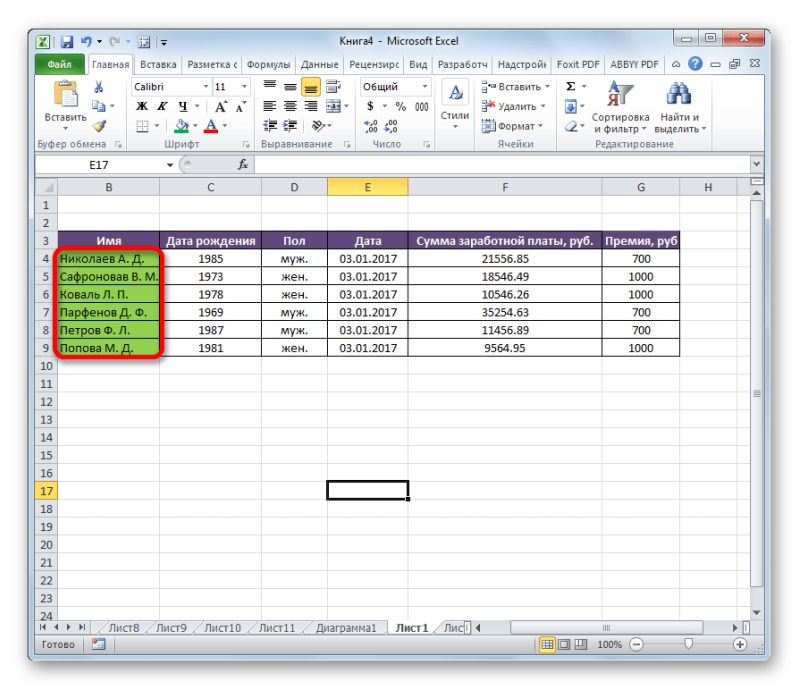Open the Общий number format dropdown
Image resolution: width=800 pixels, height=690 pixels.
[x=424, y=87]
